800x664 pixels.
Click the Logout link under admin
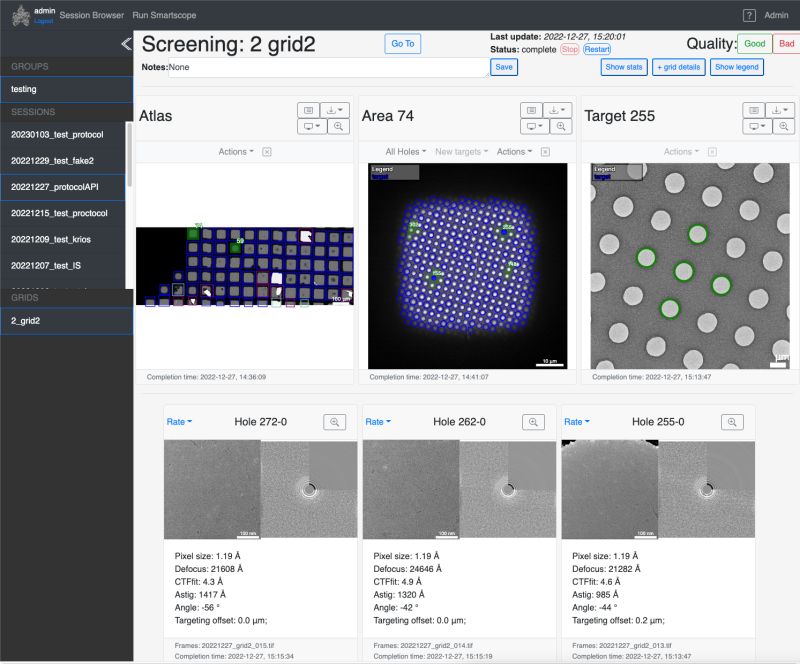43,21
